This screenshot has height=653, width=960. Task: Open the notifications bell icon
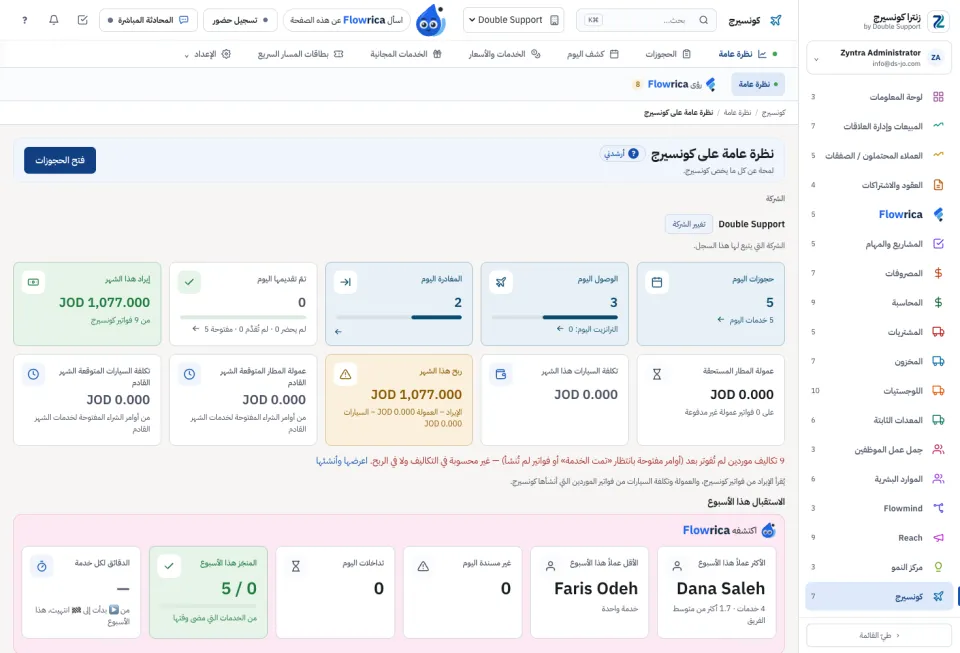click(54, 20)
